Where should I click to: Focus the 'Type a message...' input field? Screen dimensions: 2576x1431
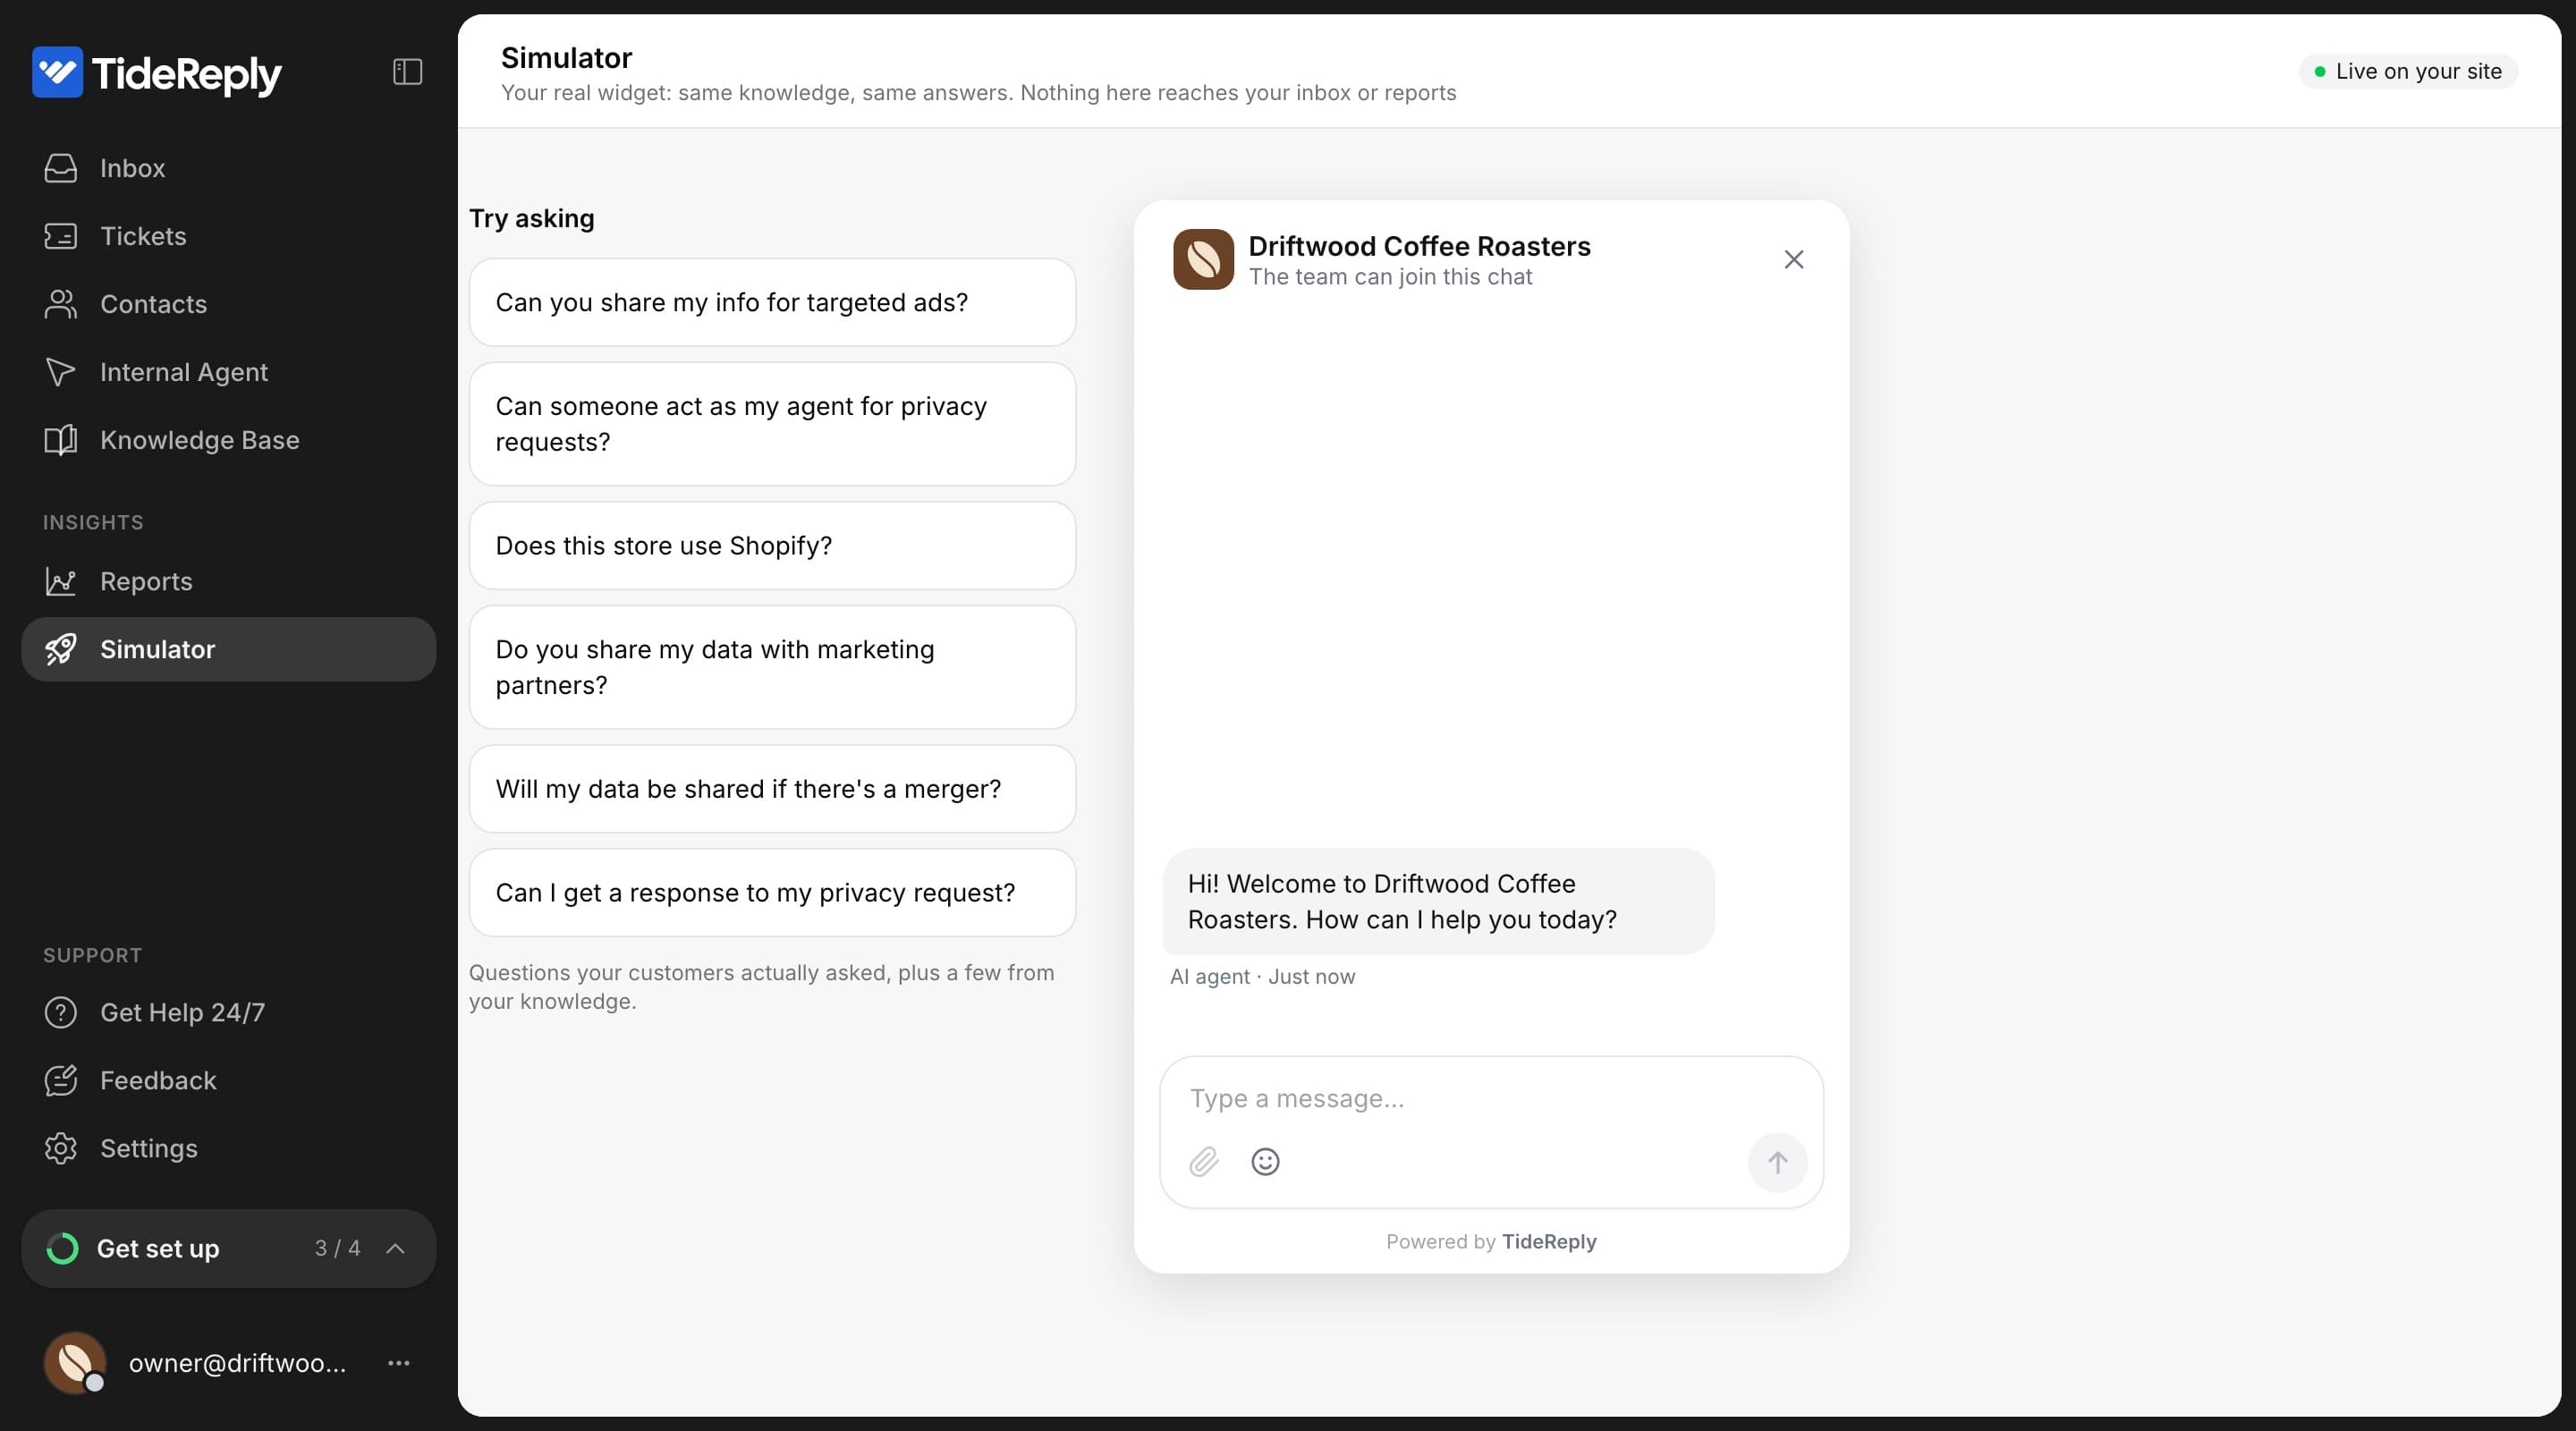pos(1491,1098)
